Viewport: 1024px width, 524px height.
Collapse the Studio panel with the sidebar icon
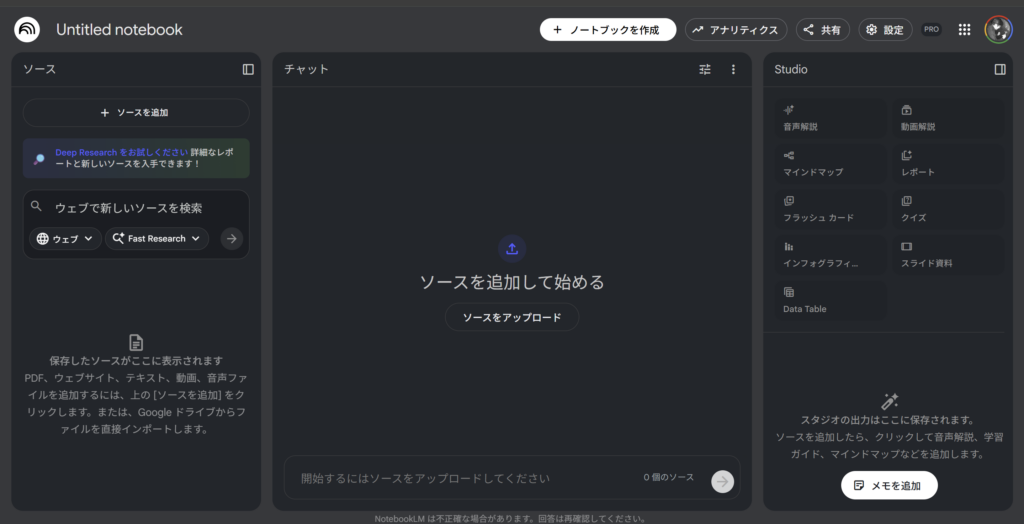tap(999, 69)
